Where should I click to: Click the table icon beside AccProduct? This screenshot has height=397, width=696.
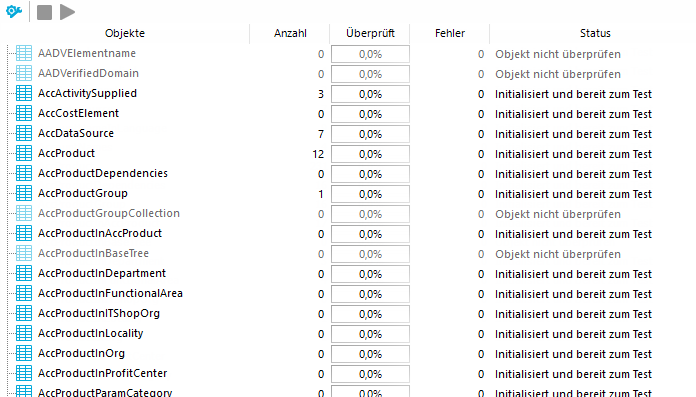24,153
